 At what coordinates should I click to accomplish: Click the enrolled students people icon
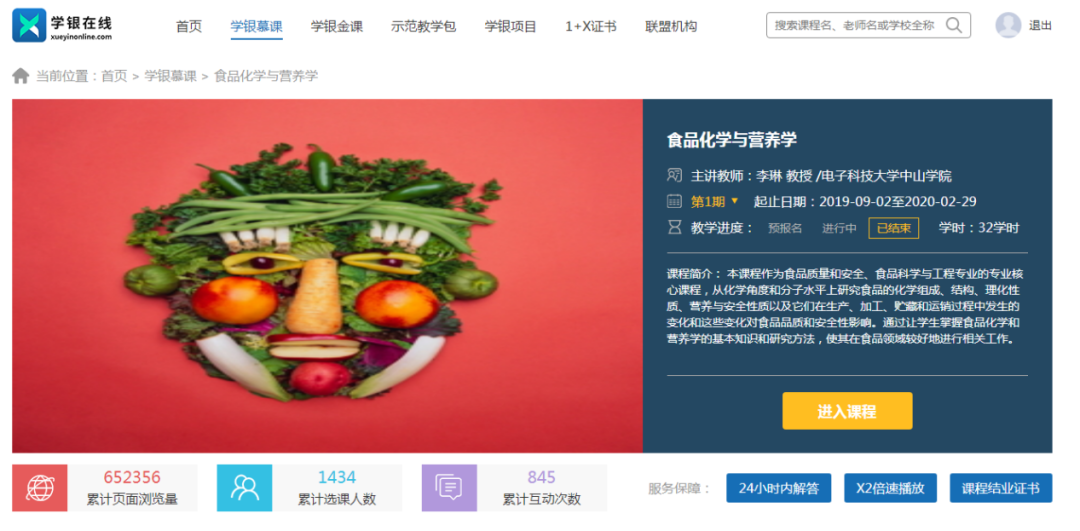coord(245,488)
